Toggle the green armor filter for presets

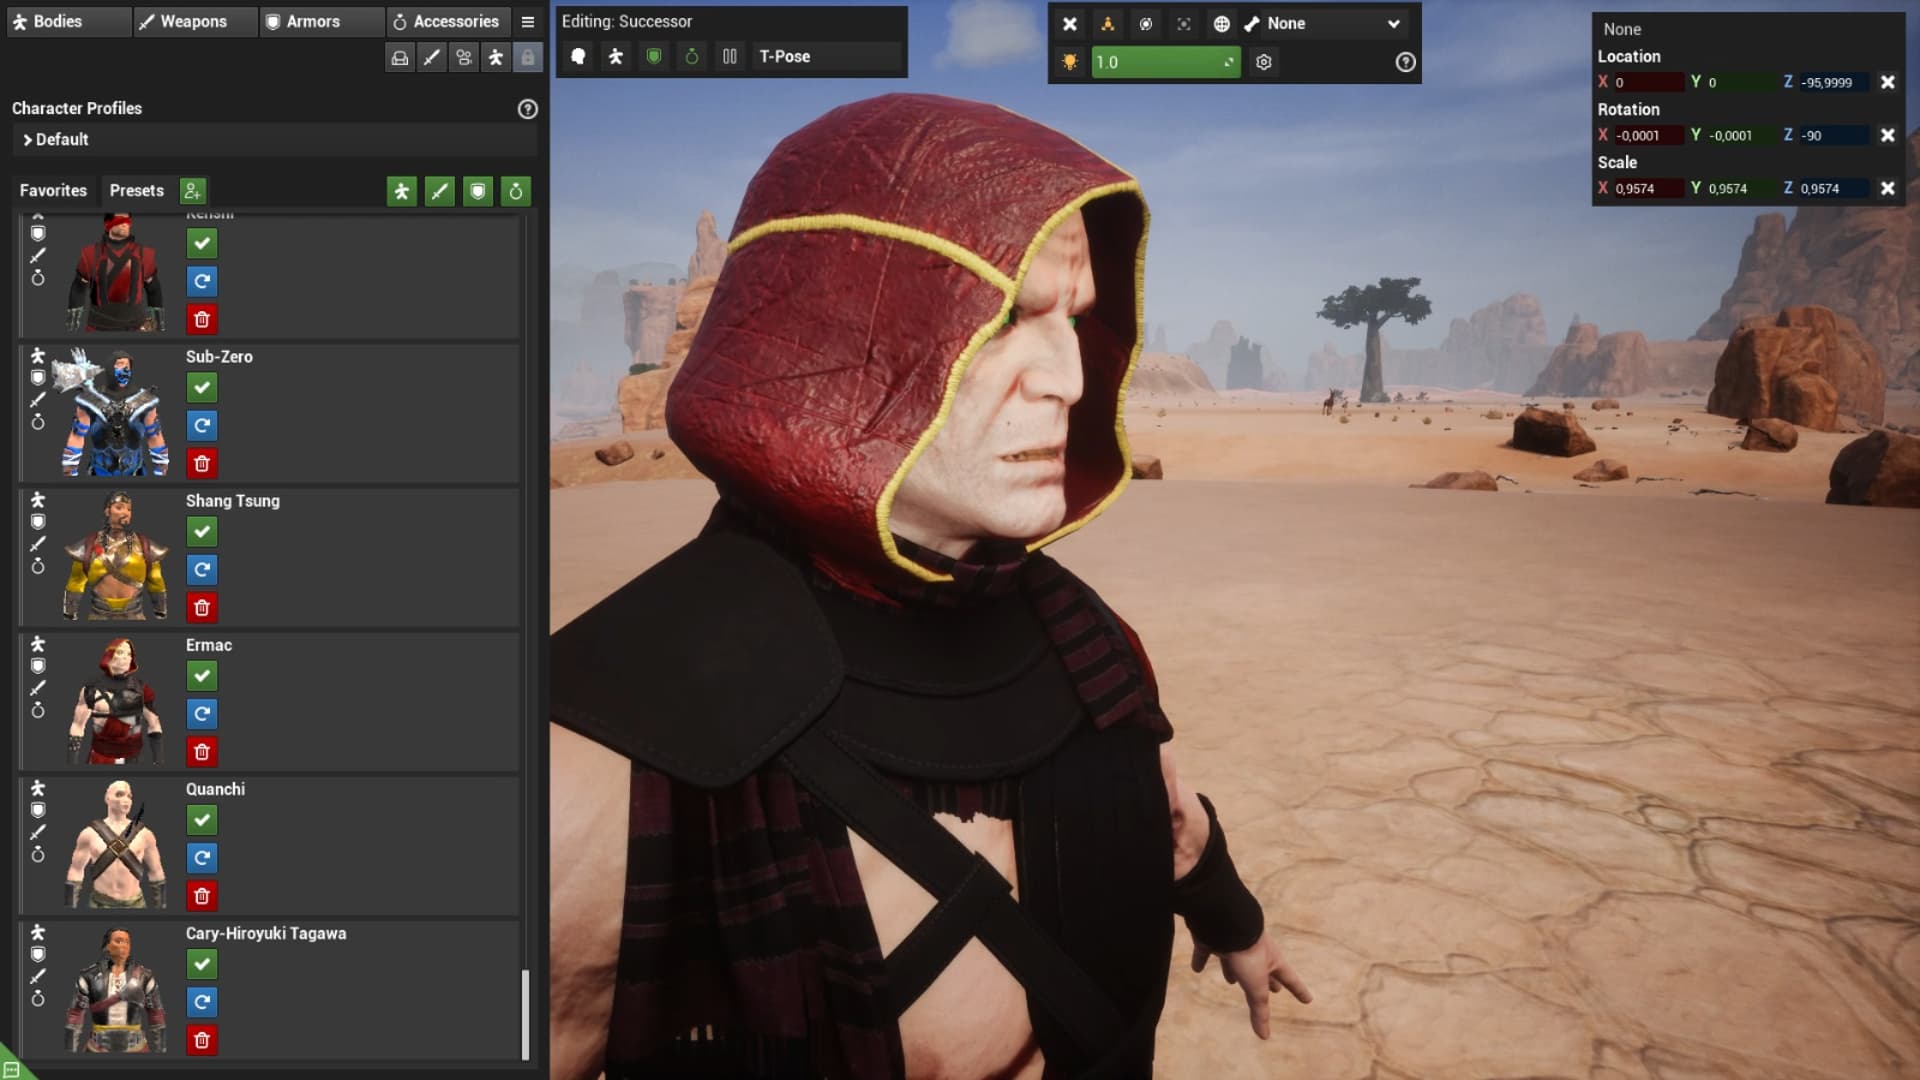[478, 191]
